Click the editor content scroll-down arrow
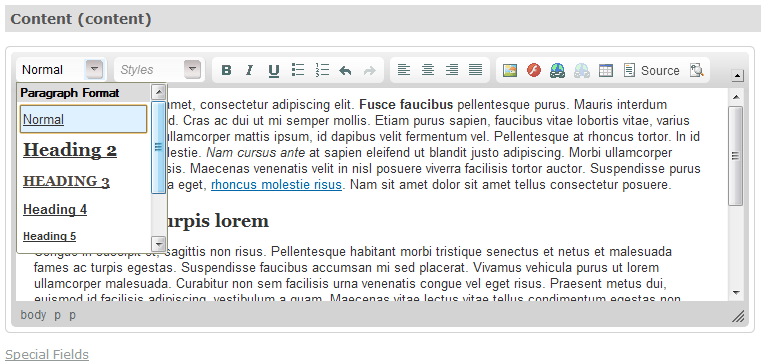 point(736,293)
